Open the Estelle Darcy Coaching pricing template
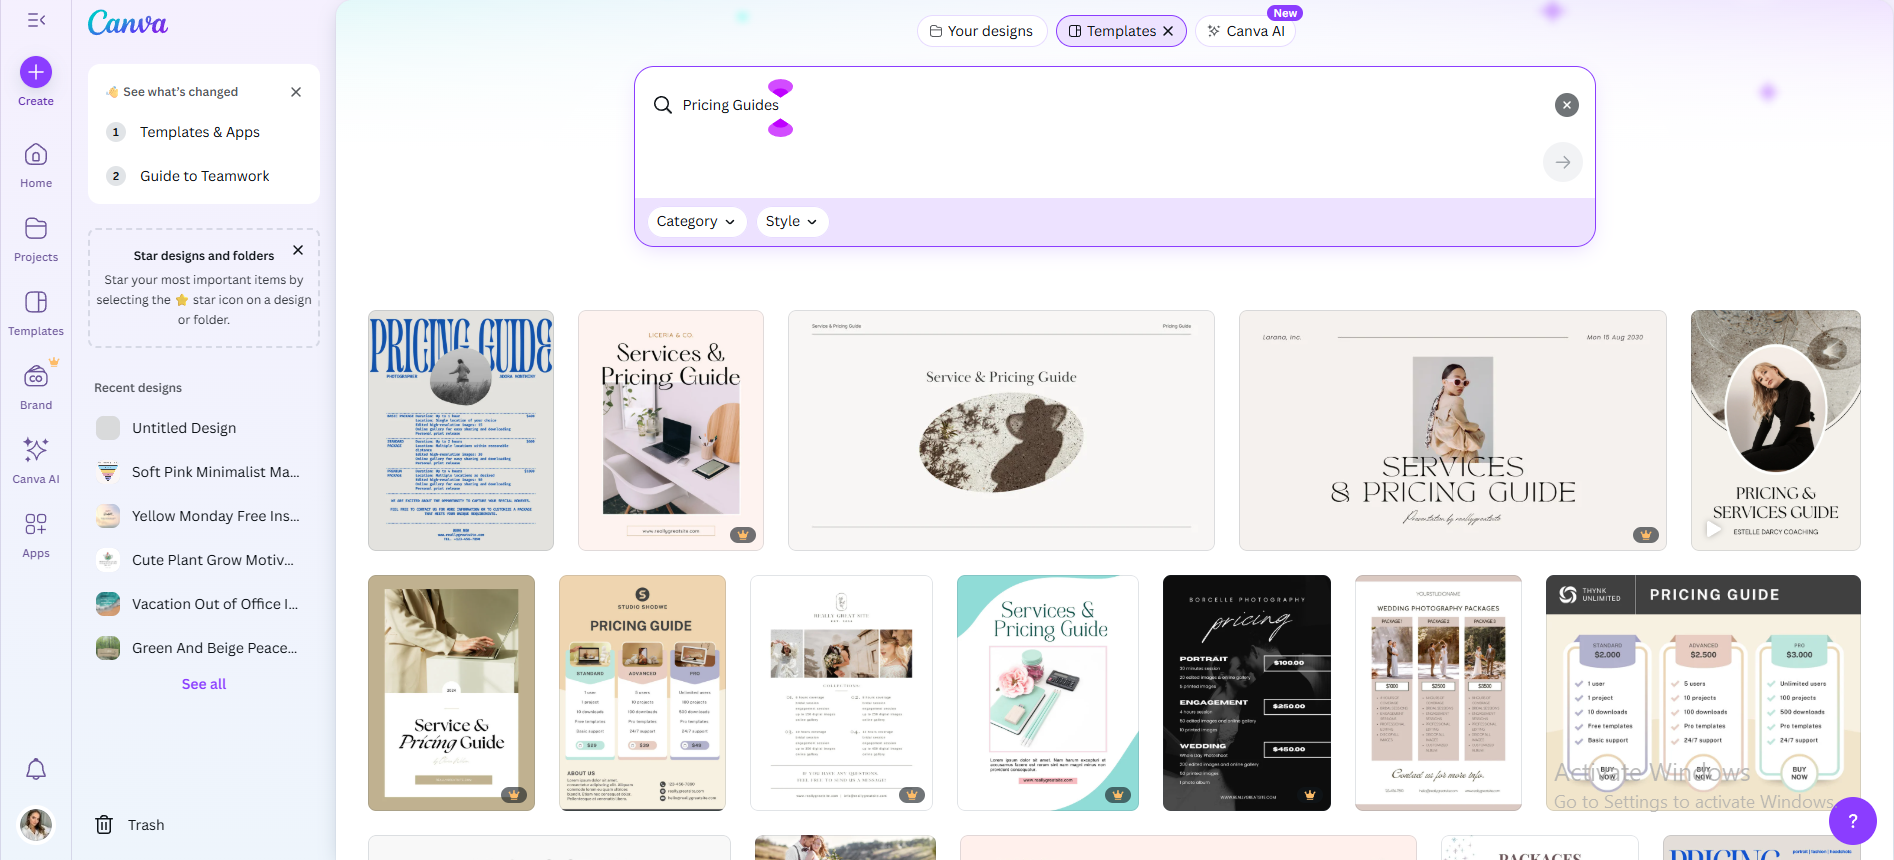 click(x=1776, y=430)
